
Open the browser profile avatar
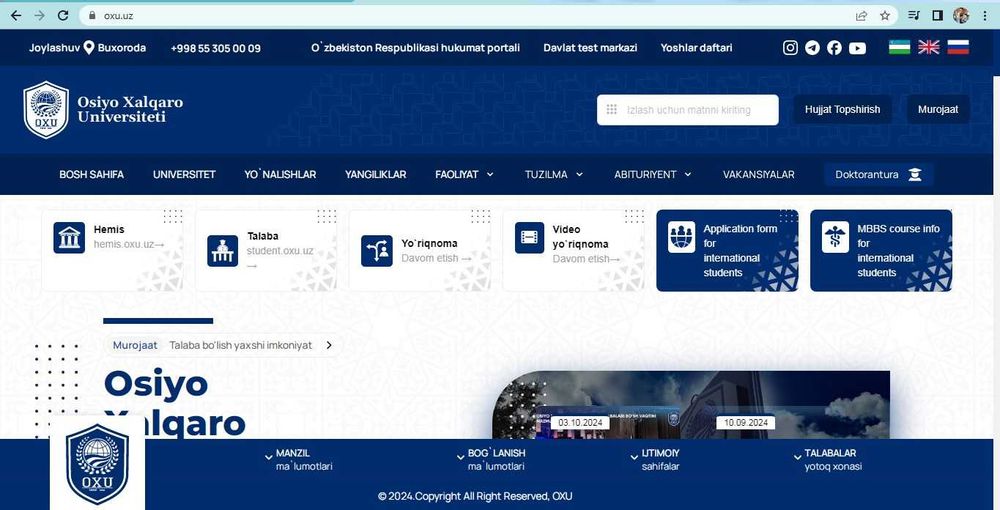[x=961, y=16]
